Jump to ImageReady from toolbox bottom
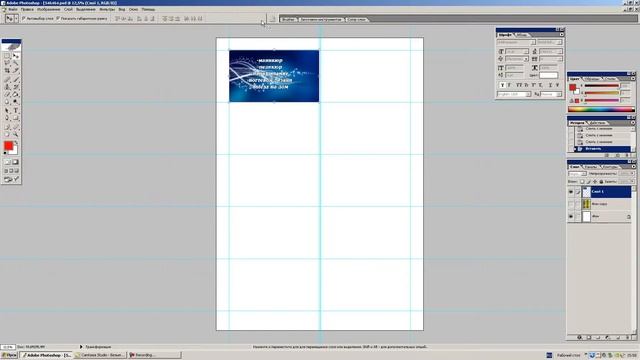The image size is (640, 360). pos(11,179)
